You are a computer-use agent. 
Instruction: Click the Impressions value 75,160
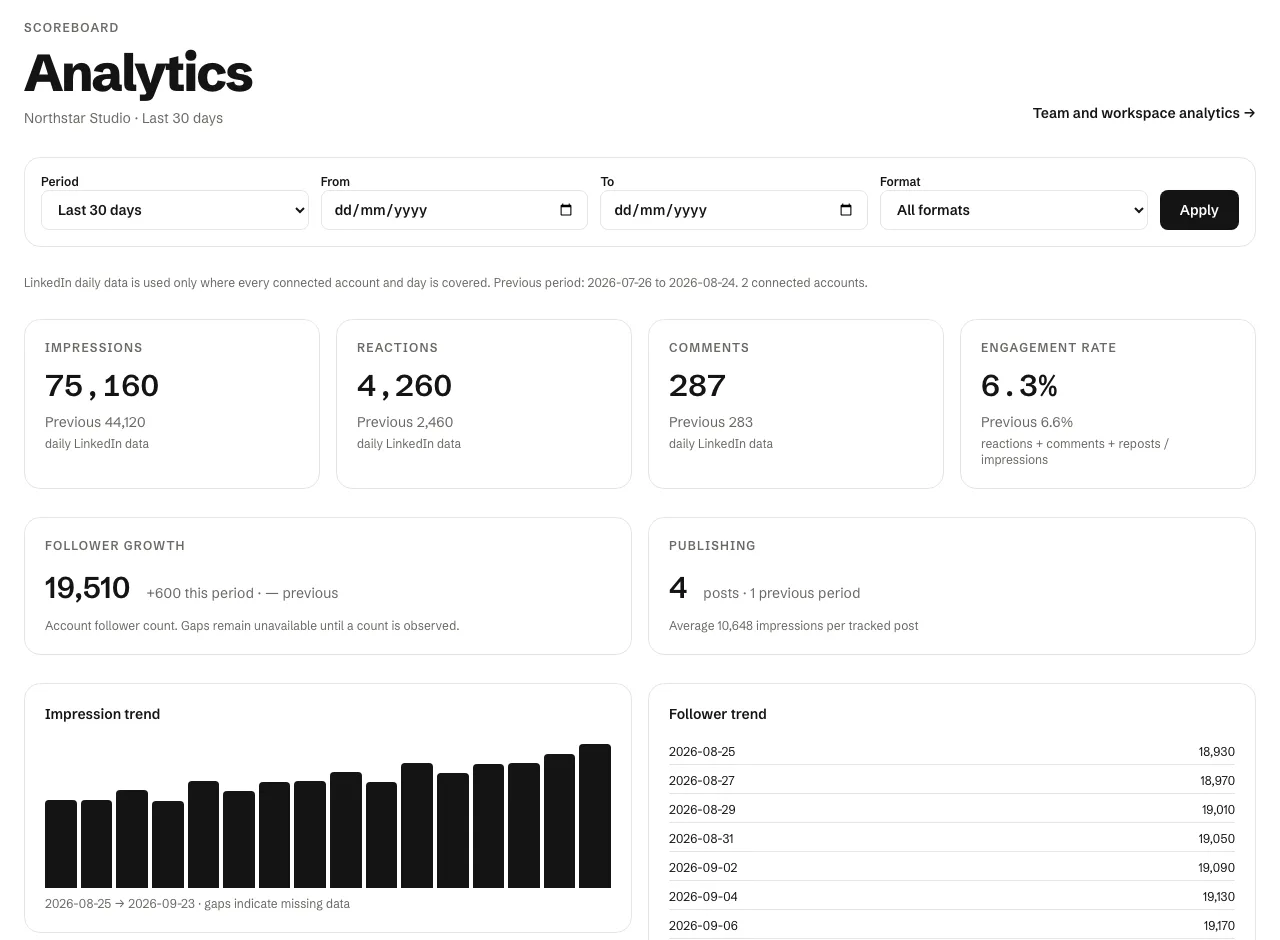click(102, 386)
